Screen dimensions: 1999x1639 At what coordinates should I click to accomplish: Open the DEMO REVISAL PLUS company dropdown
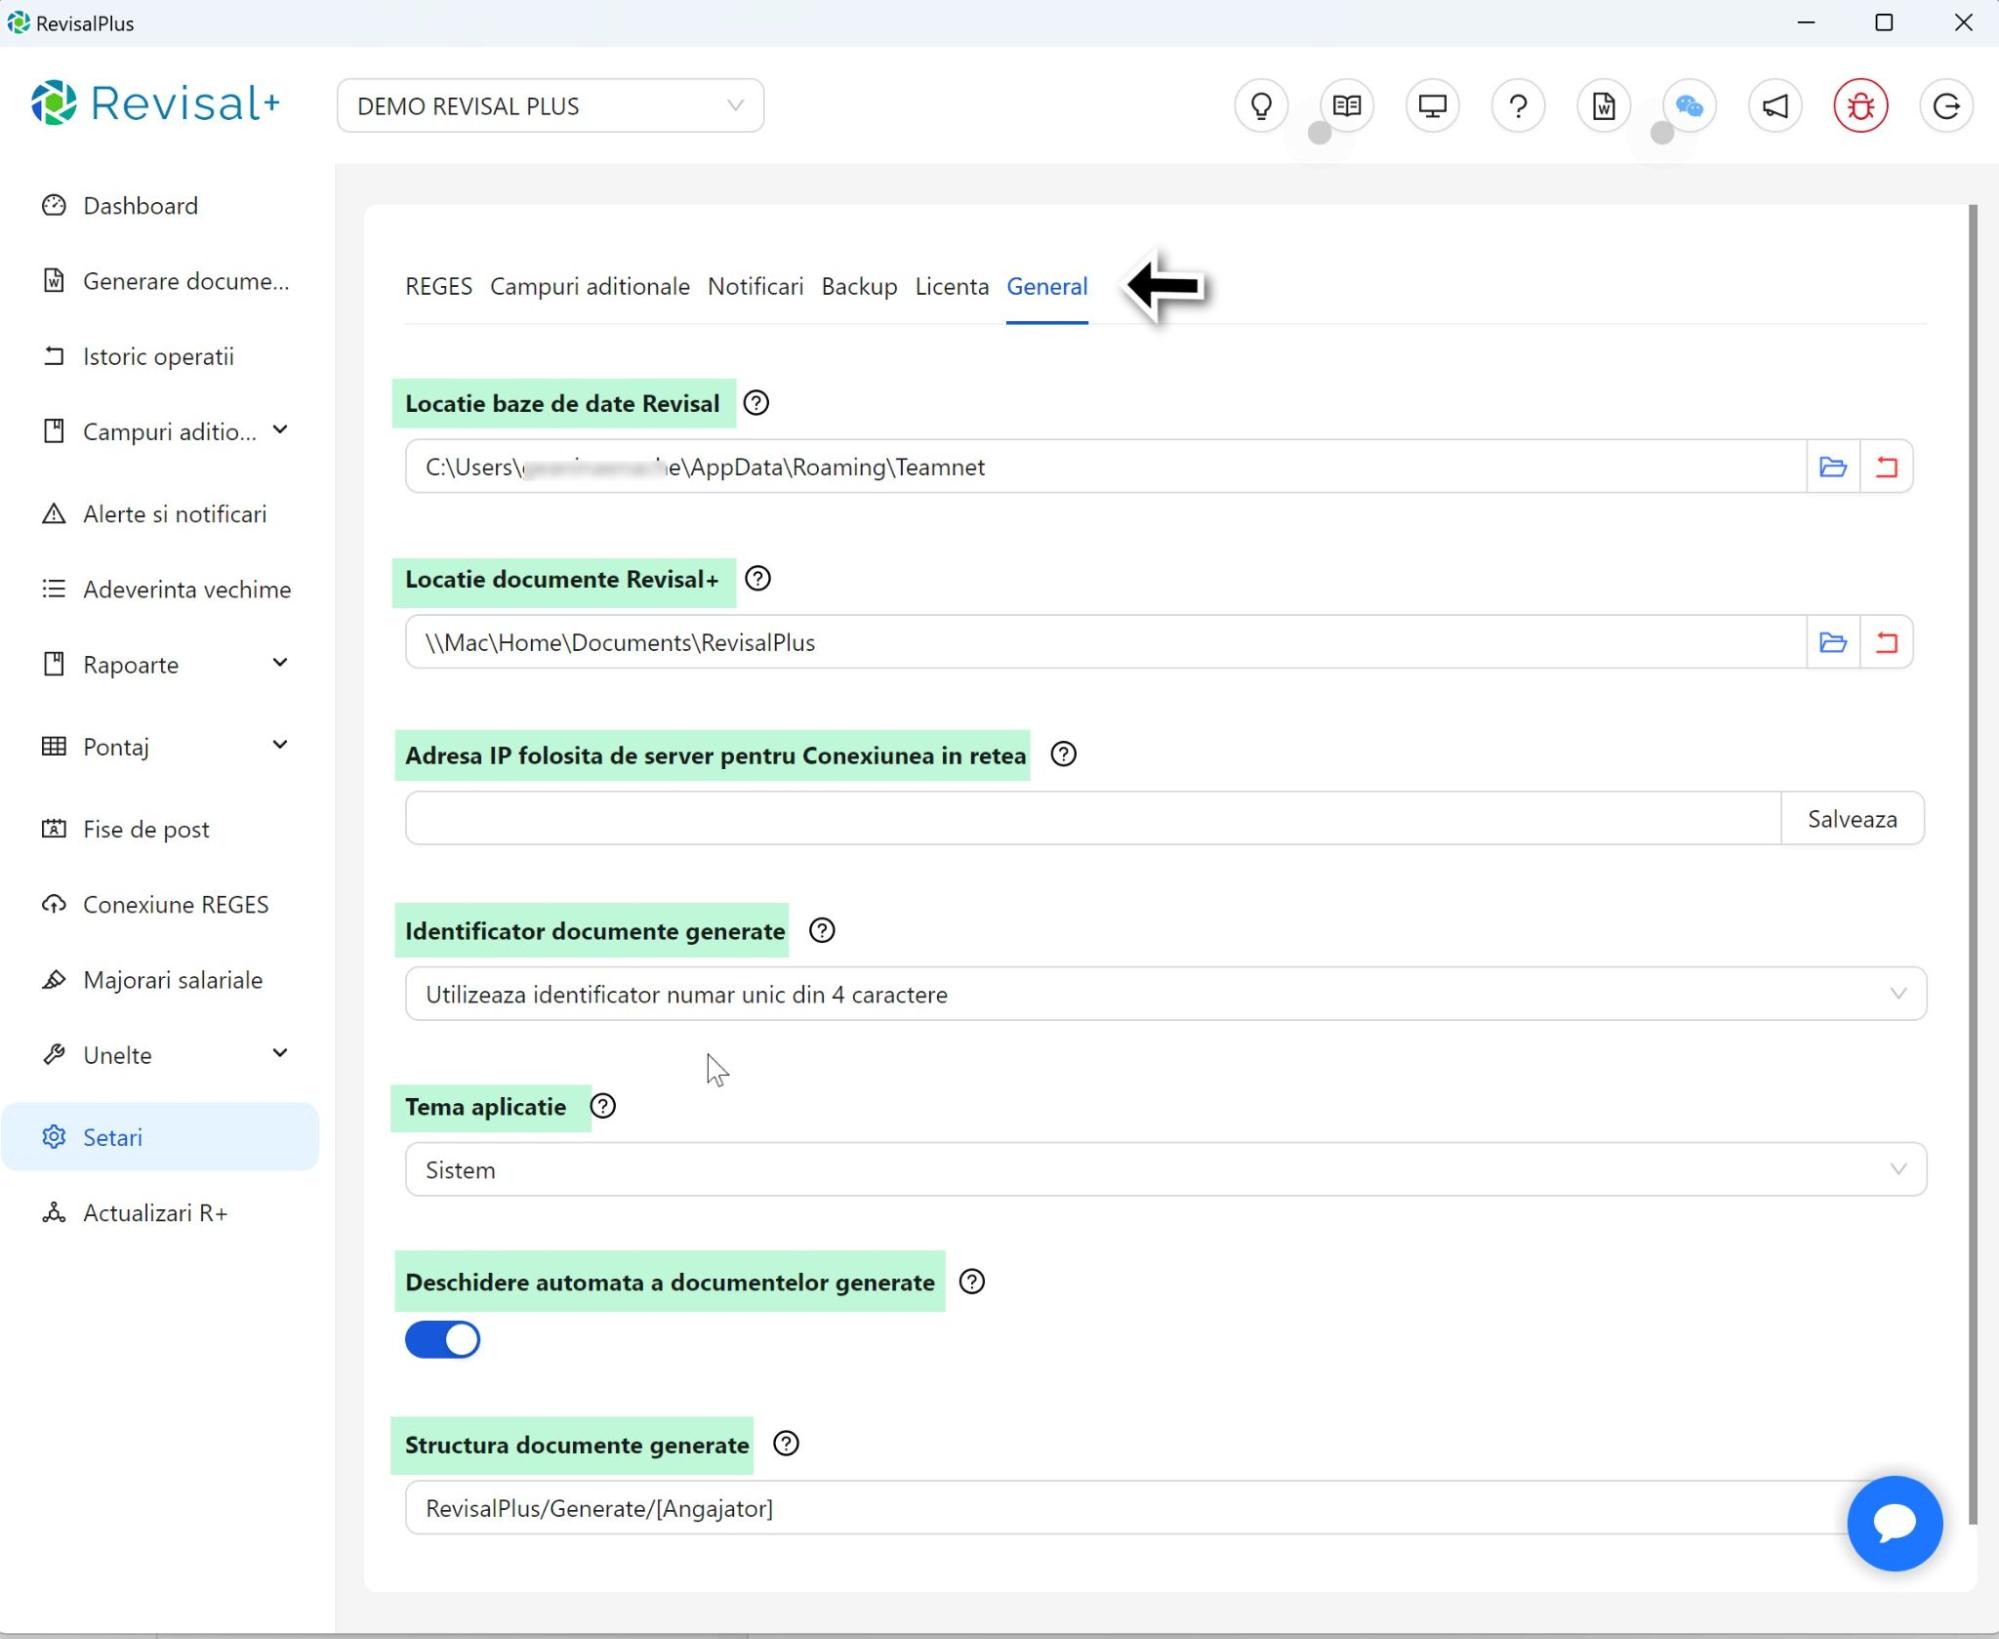click(x=550, y=106)
